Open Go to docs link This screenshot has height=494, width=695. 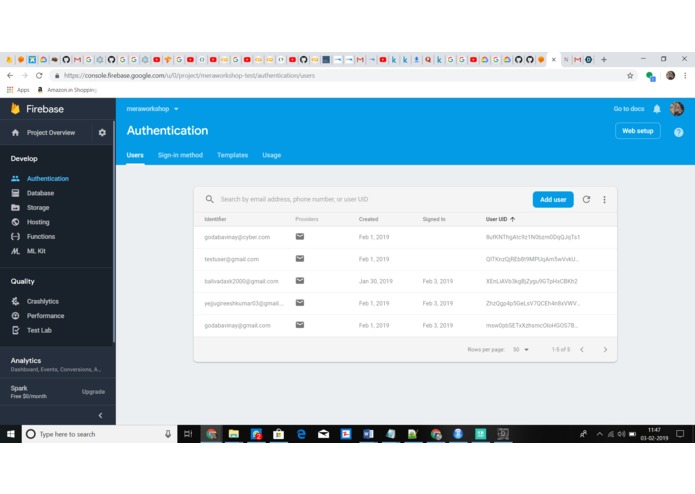[629, 109]
